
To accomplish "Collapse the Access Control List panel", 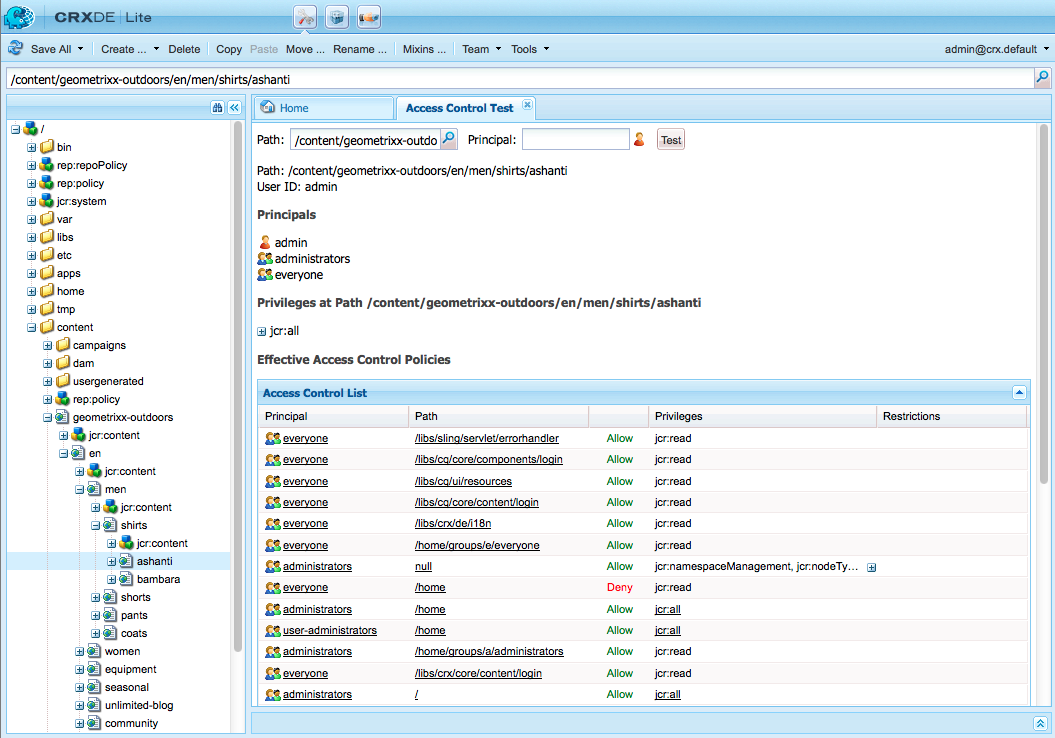I will coord(1018,393).
